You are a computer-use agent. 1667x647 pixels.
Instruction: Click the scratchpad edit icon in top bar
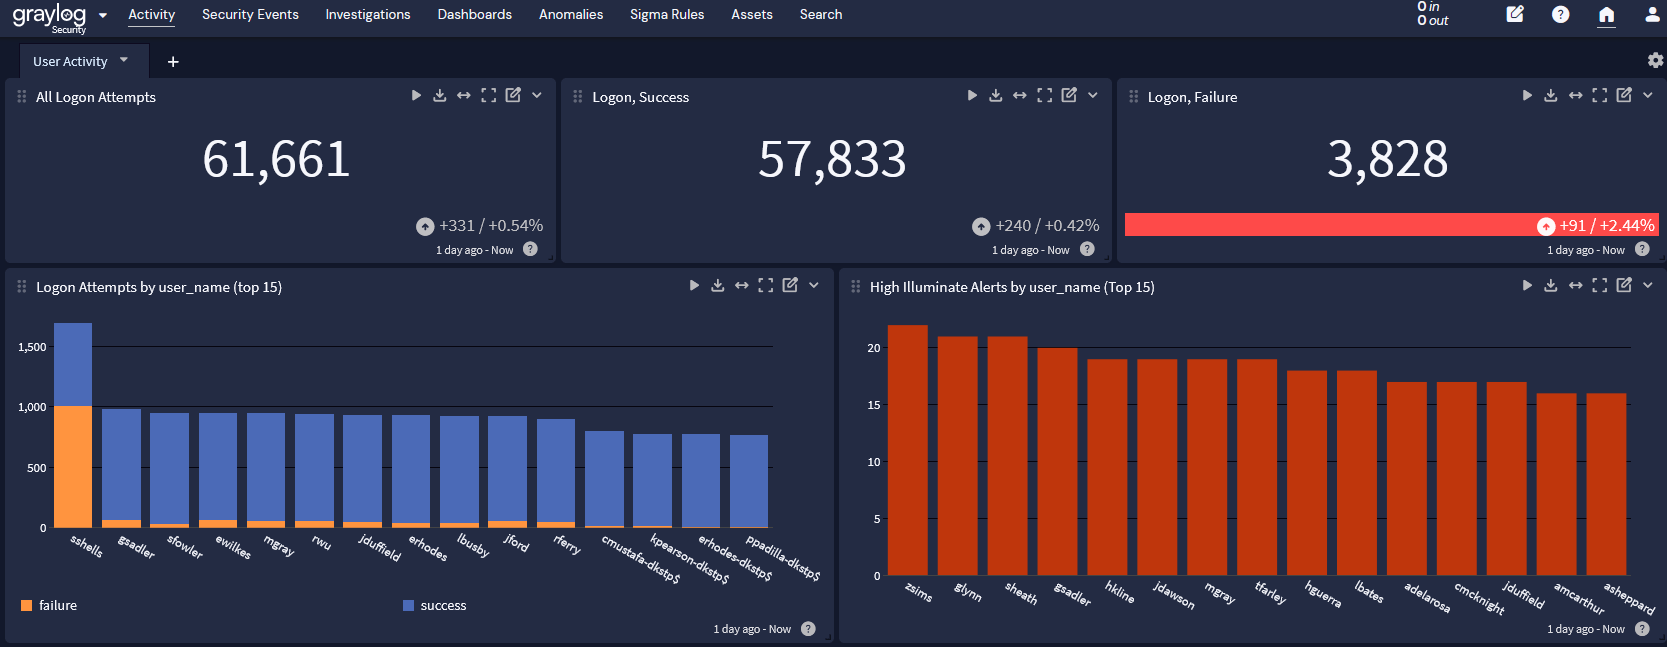(1515, 14)
